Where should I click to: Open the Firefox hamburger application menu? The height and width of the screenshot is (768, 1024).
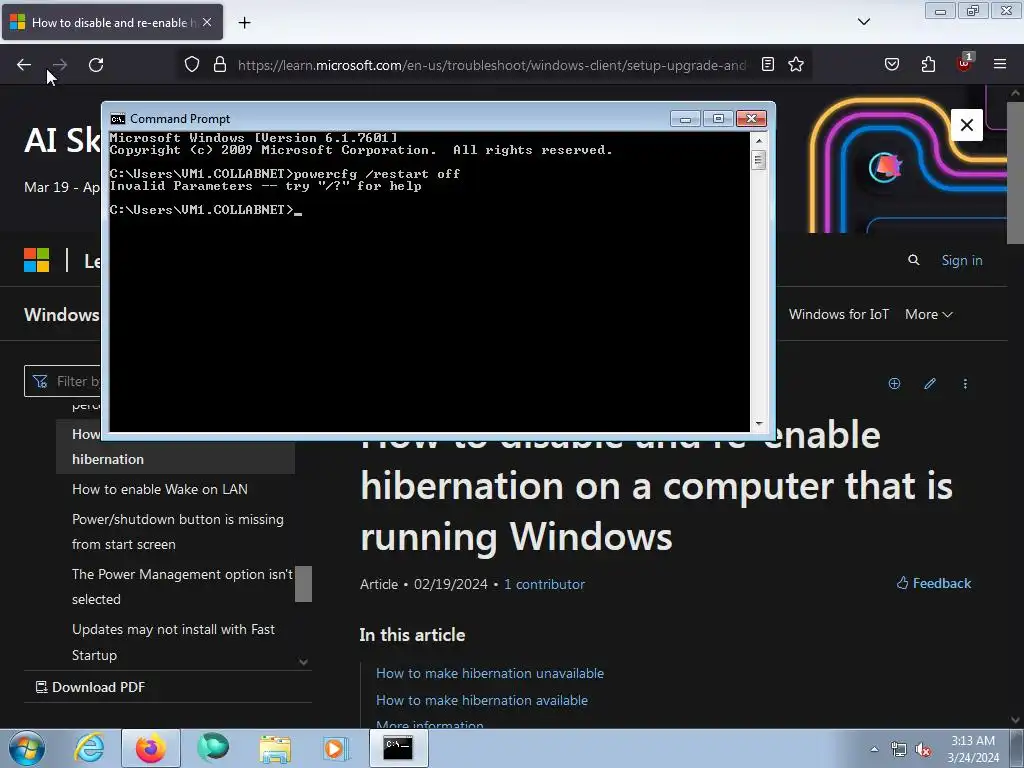coord(1000,65)
